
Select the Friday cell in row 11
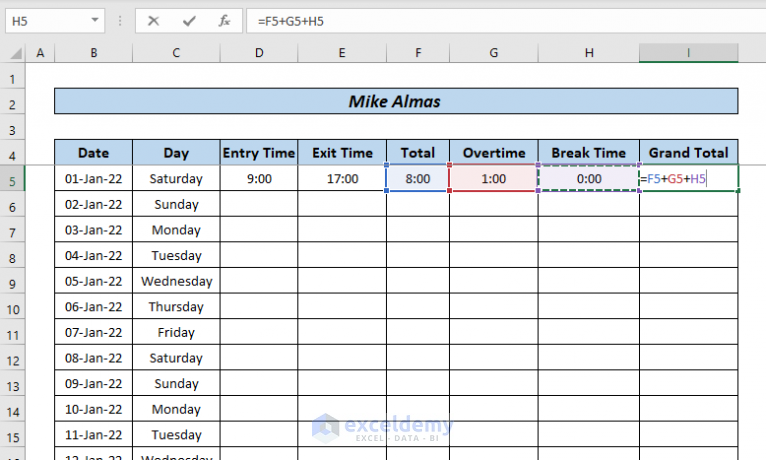pos(176,332)
